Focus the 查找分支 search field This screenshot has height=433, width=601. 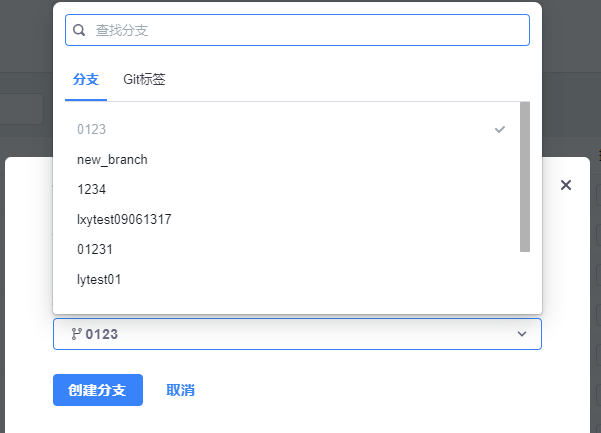pyautogui.click(x=300, y=30)
